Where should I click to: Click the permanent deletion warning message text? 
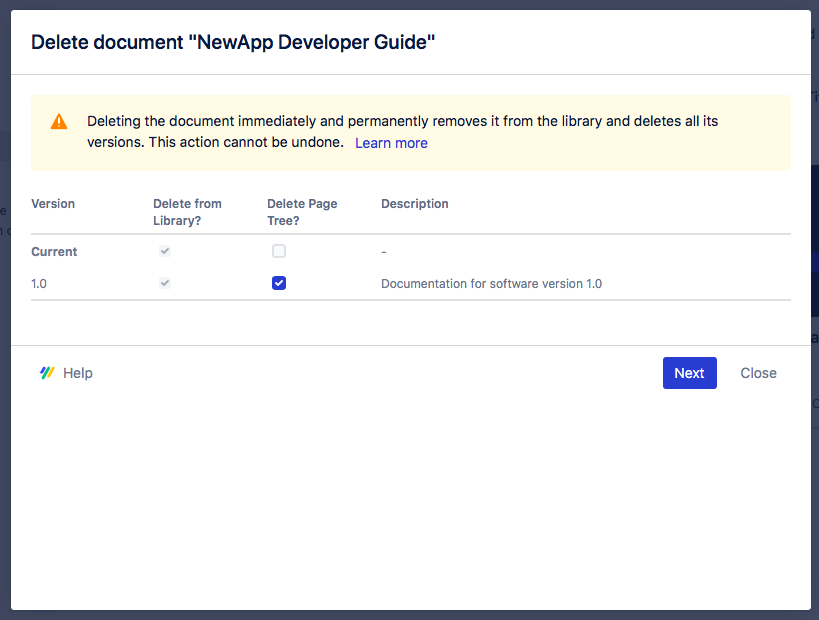pos(402,121)
